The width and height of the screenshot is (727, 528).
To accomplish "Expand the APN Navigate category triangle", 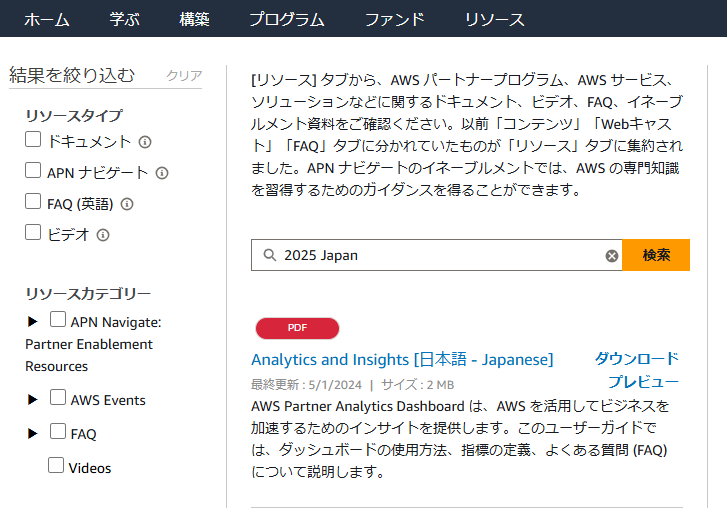I will coord(32,321).
